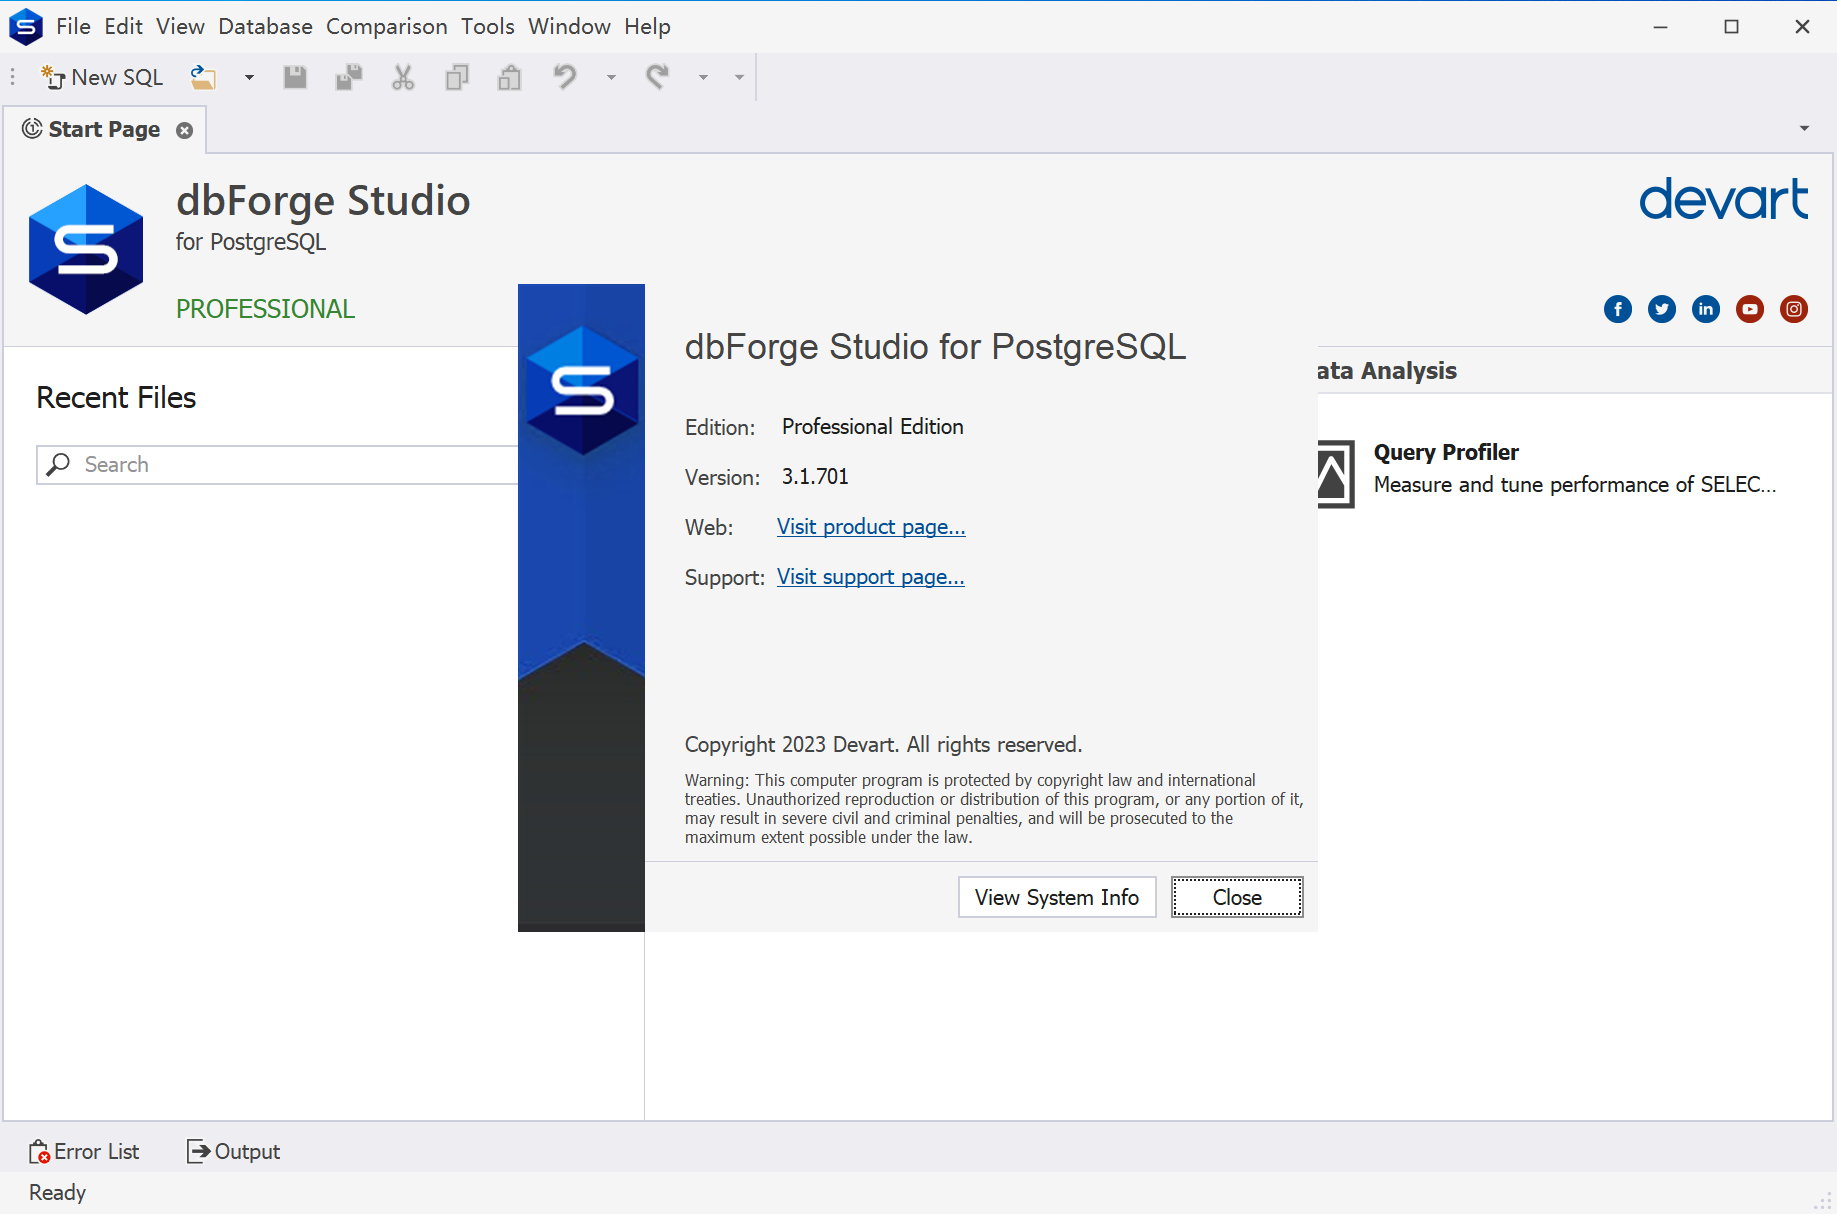Open the Tools menu
1837x1214 pixels.
click(x=487, y=27)
